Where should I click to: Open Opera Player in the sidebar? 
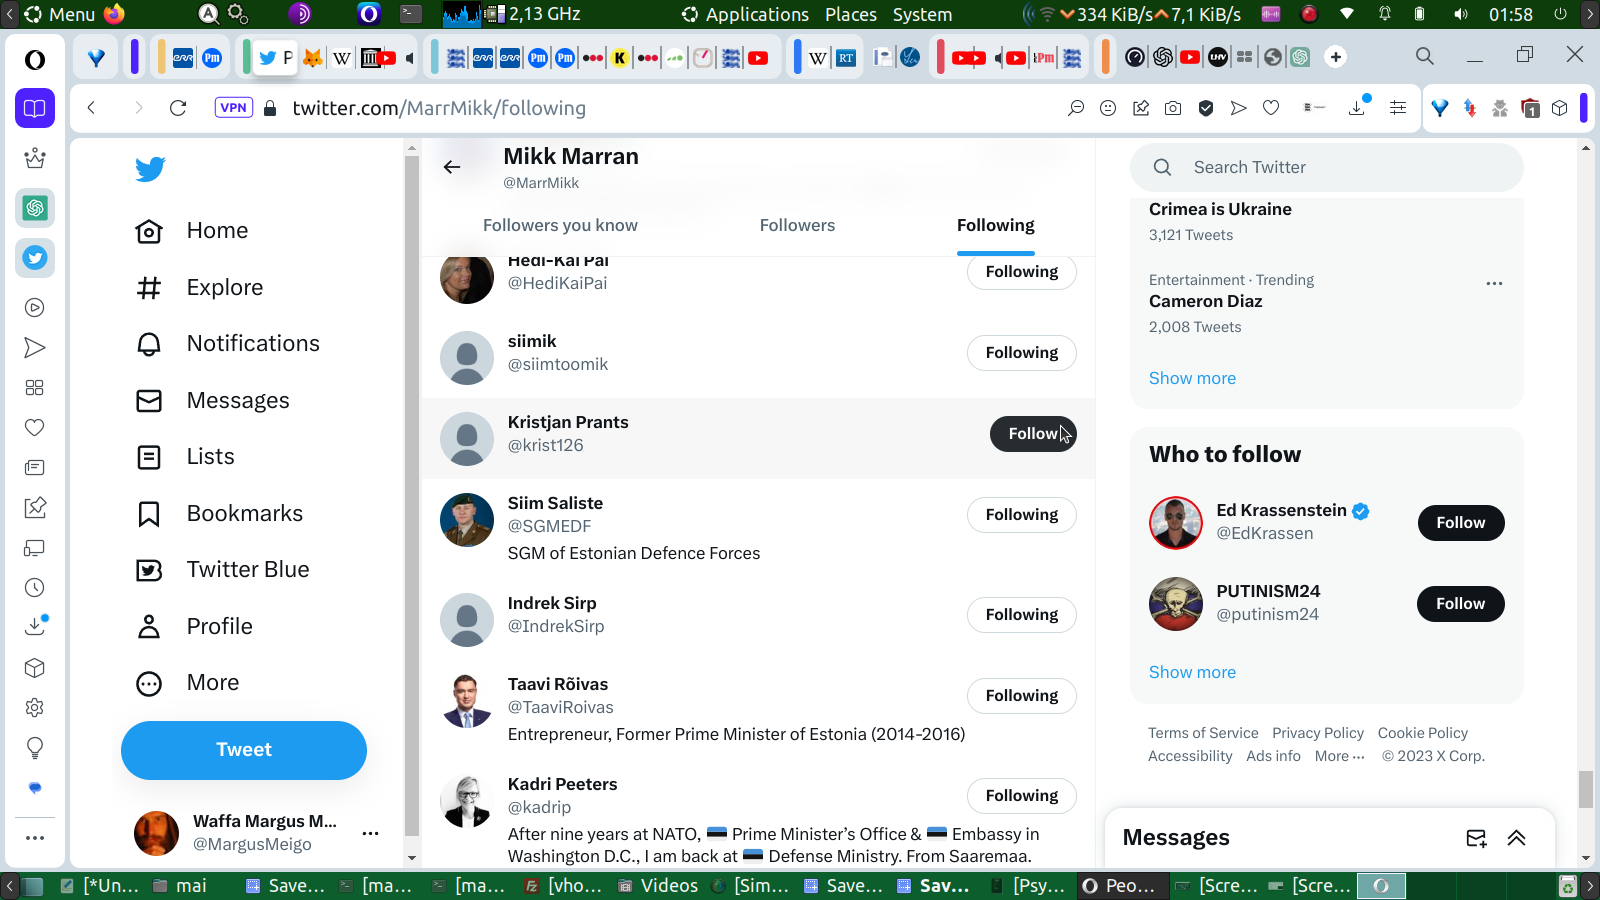35,308
